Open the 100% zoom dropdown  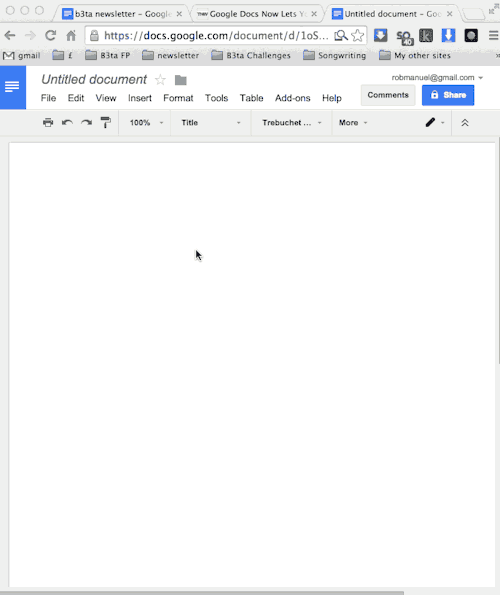pos(146,123)
